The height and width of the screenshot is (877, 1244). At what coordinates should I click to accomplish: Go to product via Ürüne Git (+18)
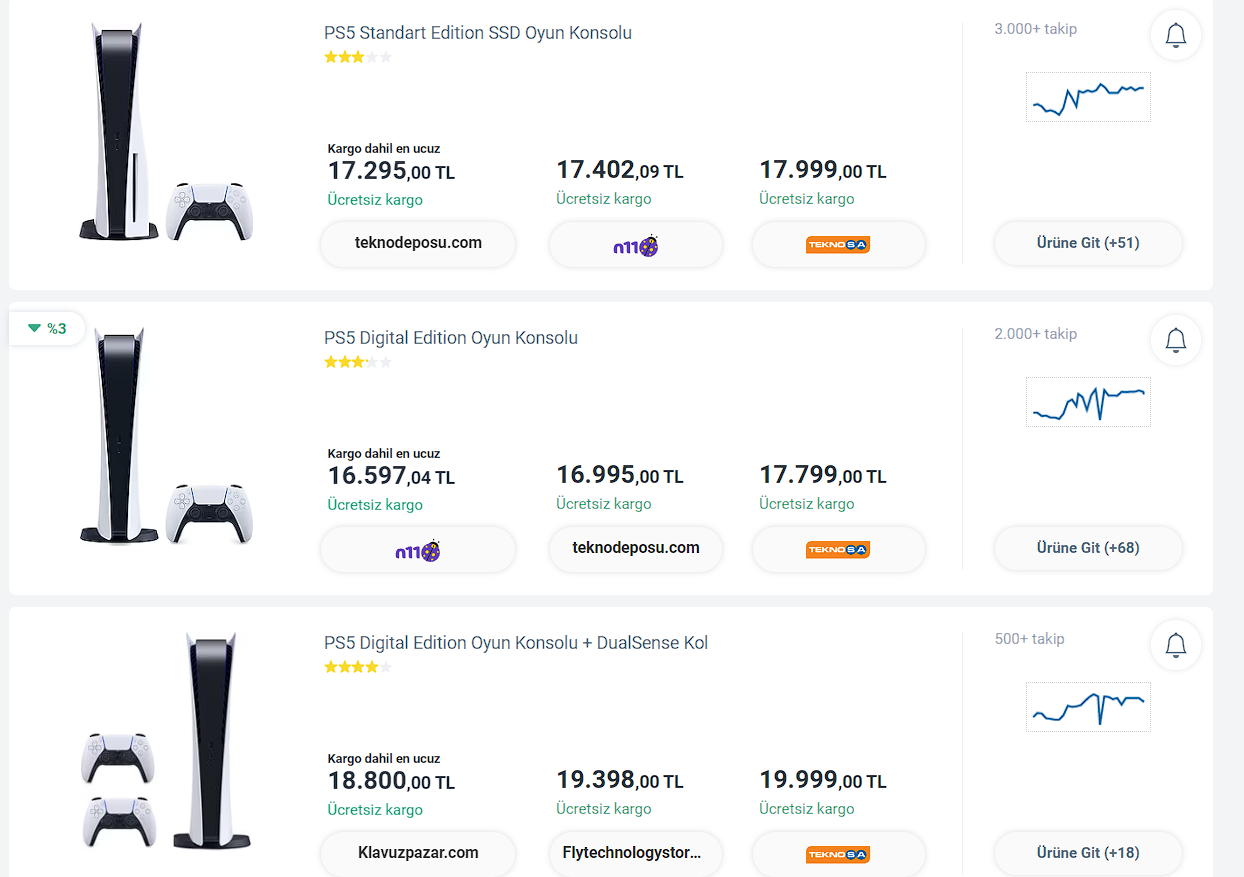[x=1088, y=853]
